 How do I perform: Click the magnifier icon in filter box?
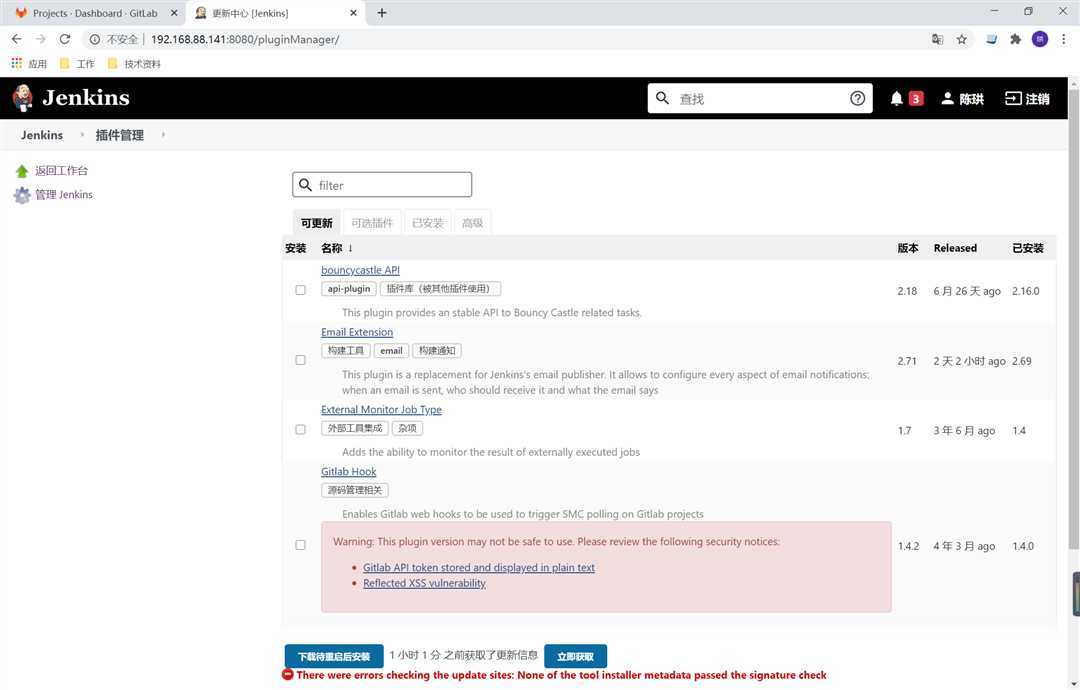coord(306,185)
